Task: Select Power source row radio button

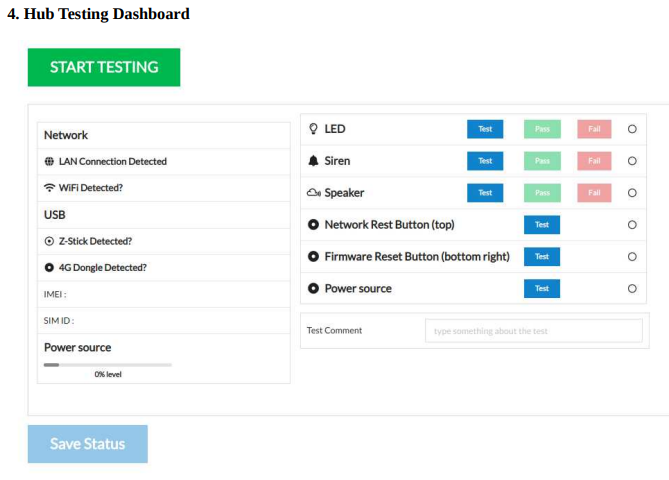Action: coord(632,288)
